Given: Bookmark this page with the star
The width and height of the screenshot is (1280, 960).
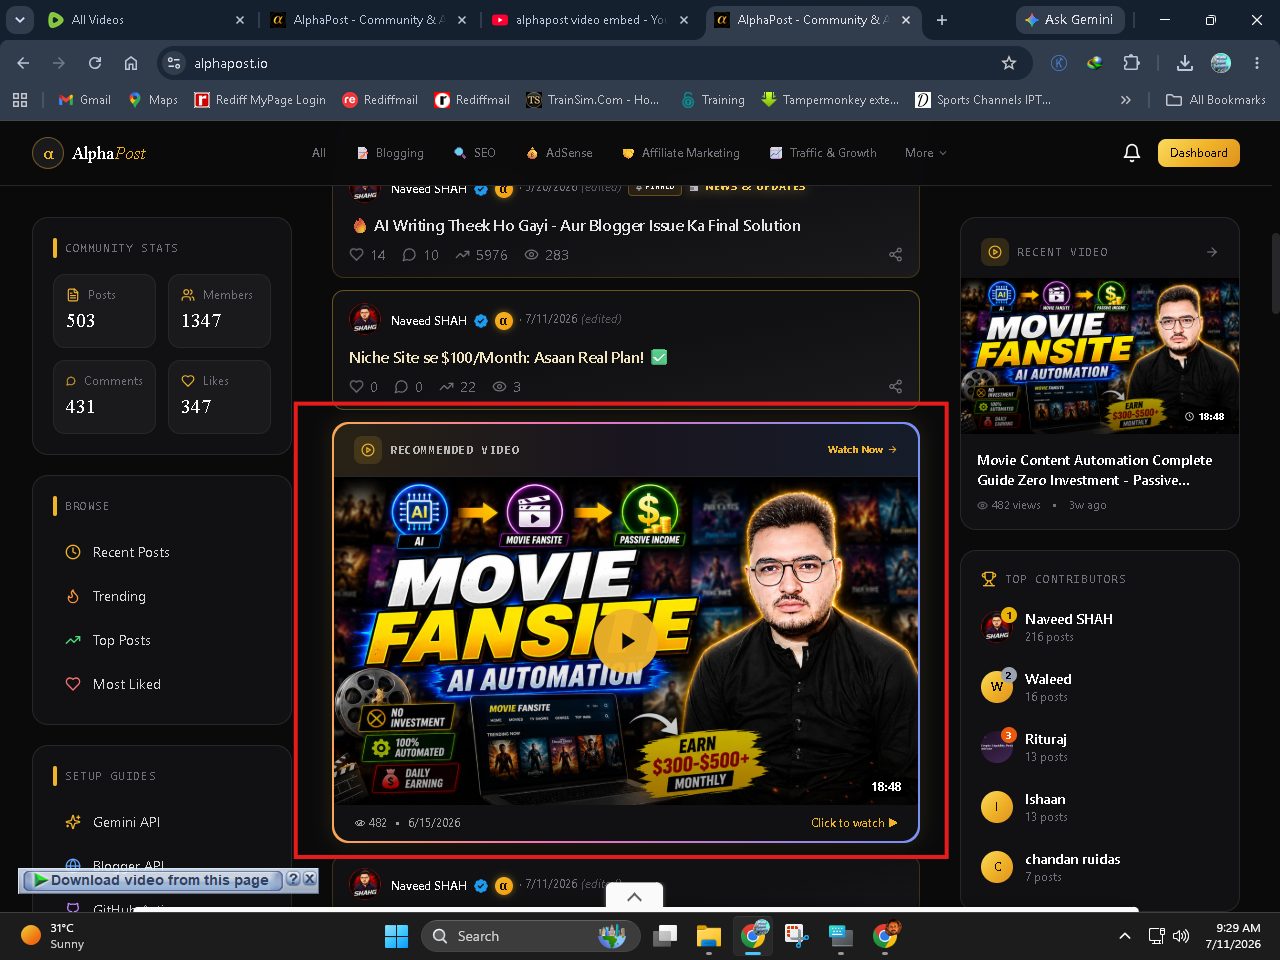Looking at the screenshot, I should tap(1009, 63).
